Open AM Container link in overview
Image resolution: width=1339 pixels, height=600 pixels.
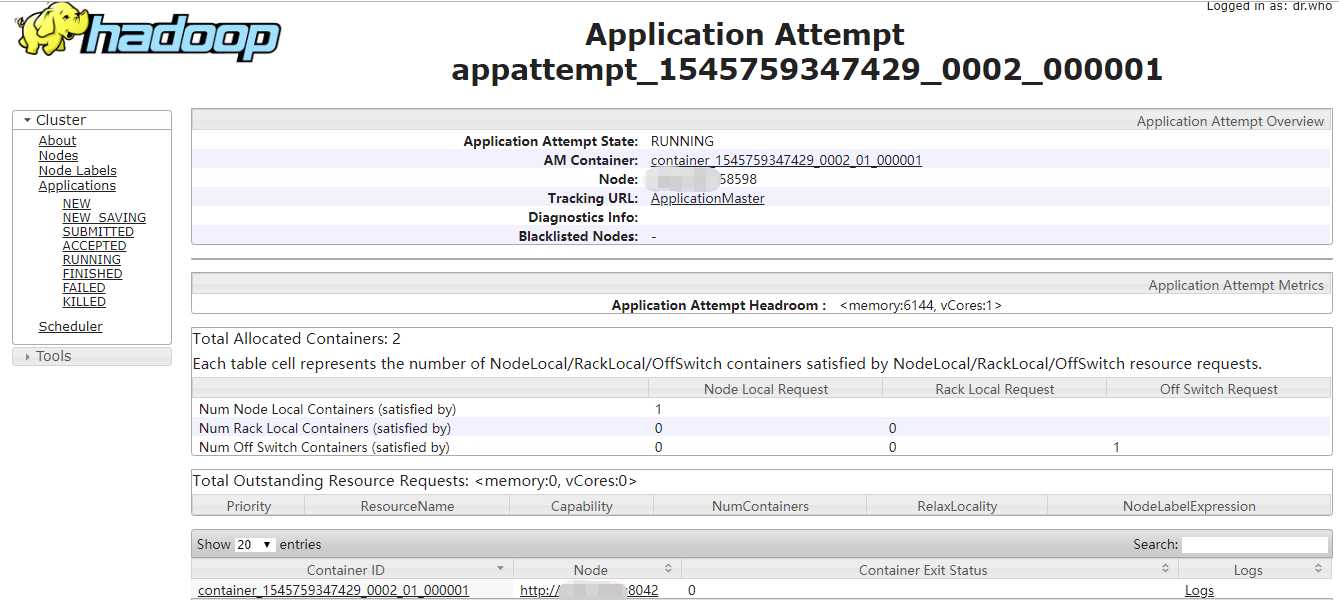click(786, 160)
